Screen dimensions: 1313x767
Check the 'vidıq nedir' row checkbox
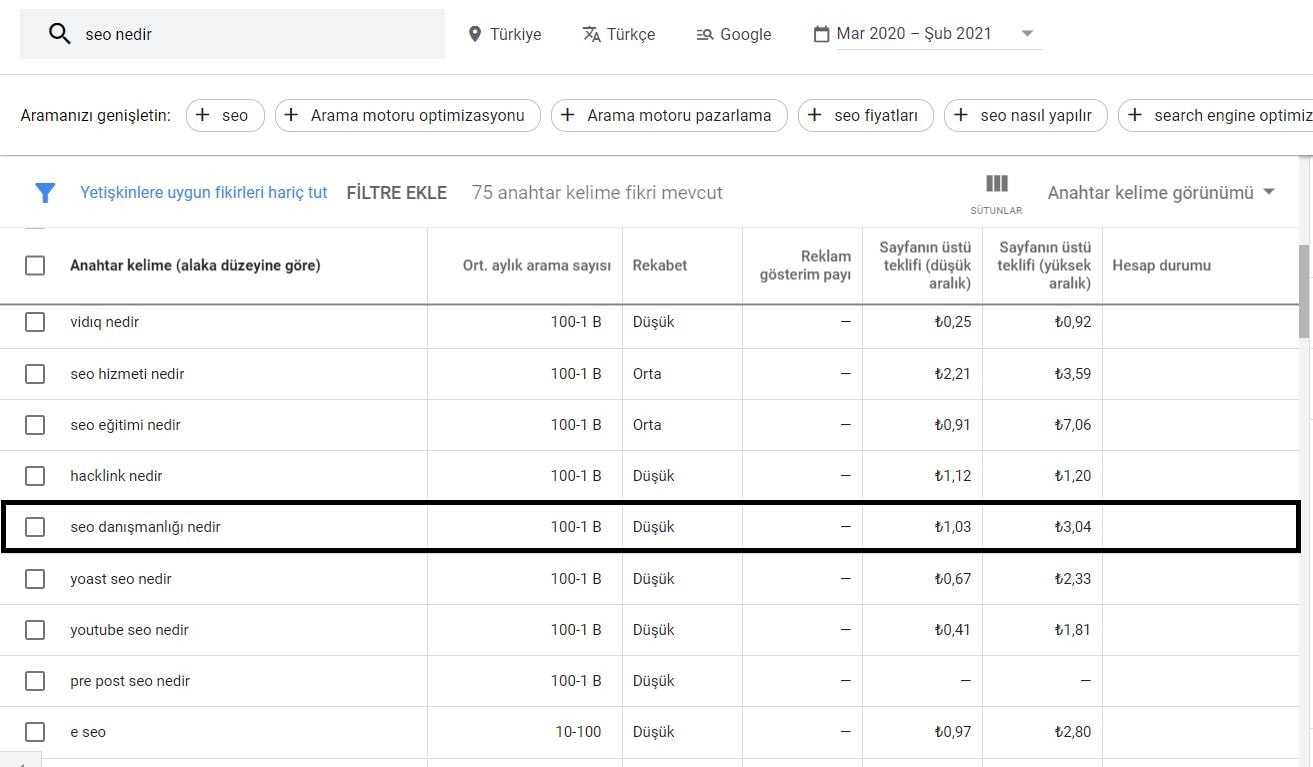coord(35,322)
